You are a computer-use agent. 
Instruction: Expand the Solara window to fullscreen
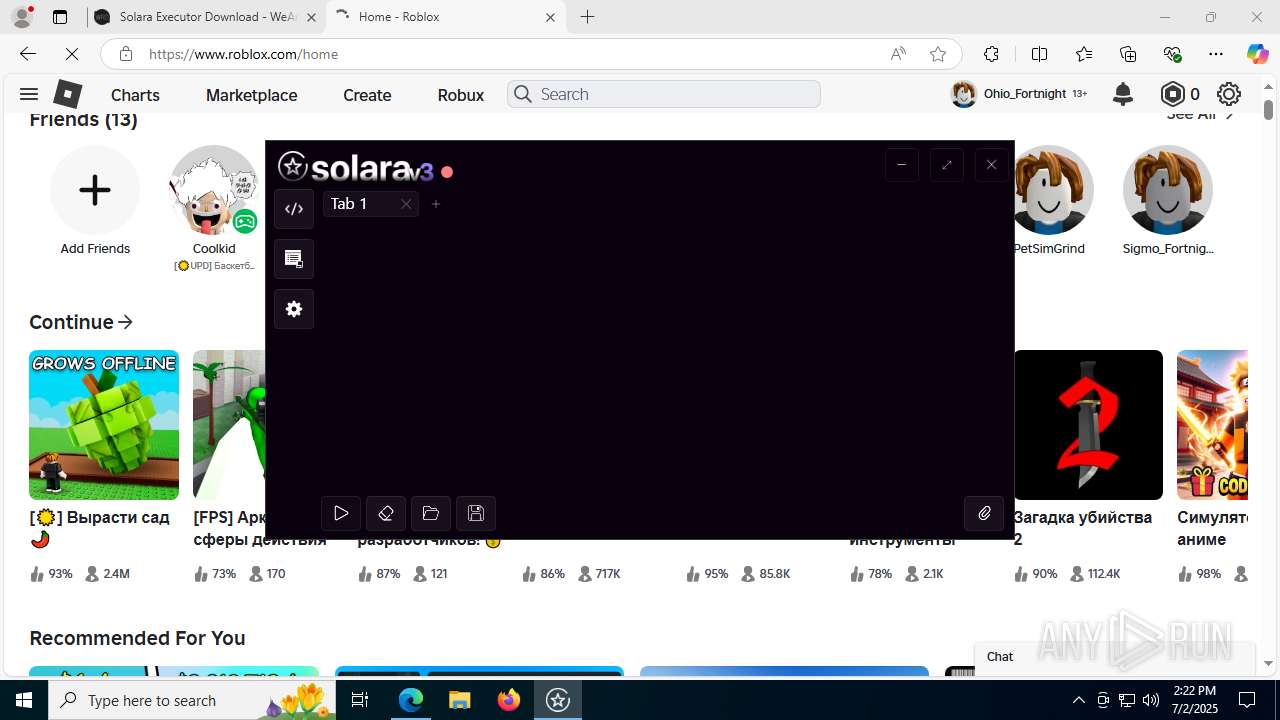pyautogui.click(x=946, y=165)
